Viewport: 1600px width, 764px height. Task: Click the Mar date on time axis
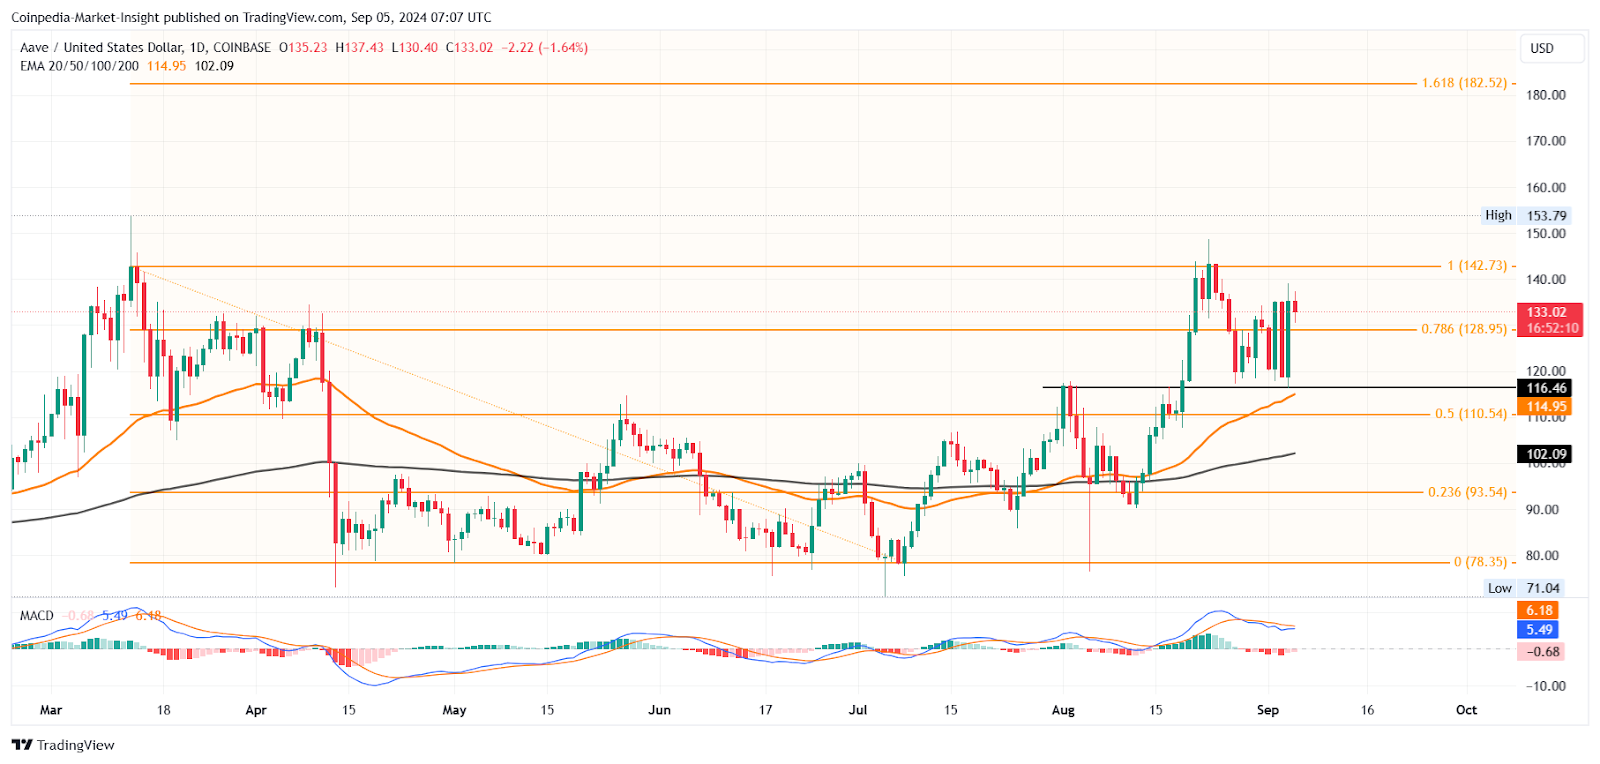point(51,710)
